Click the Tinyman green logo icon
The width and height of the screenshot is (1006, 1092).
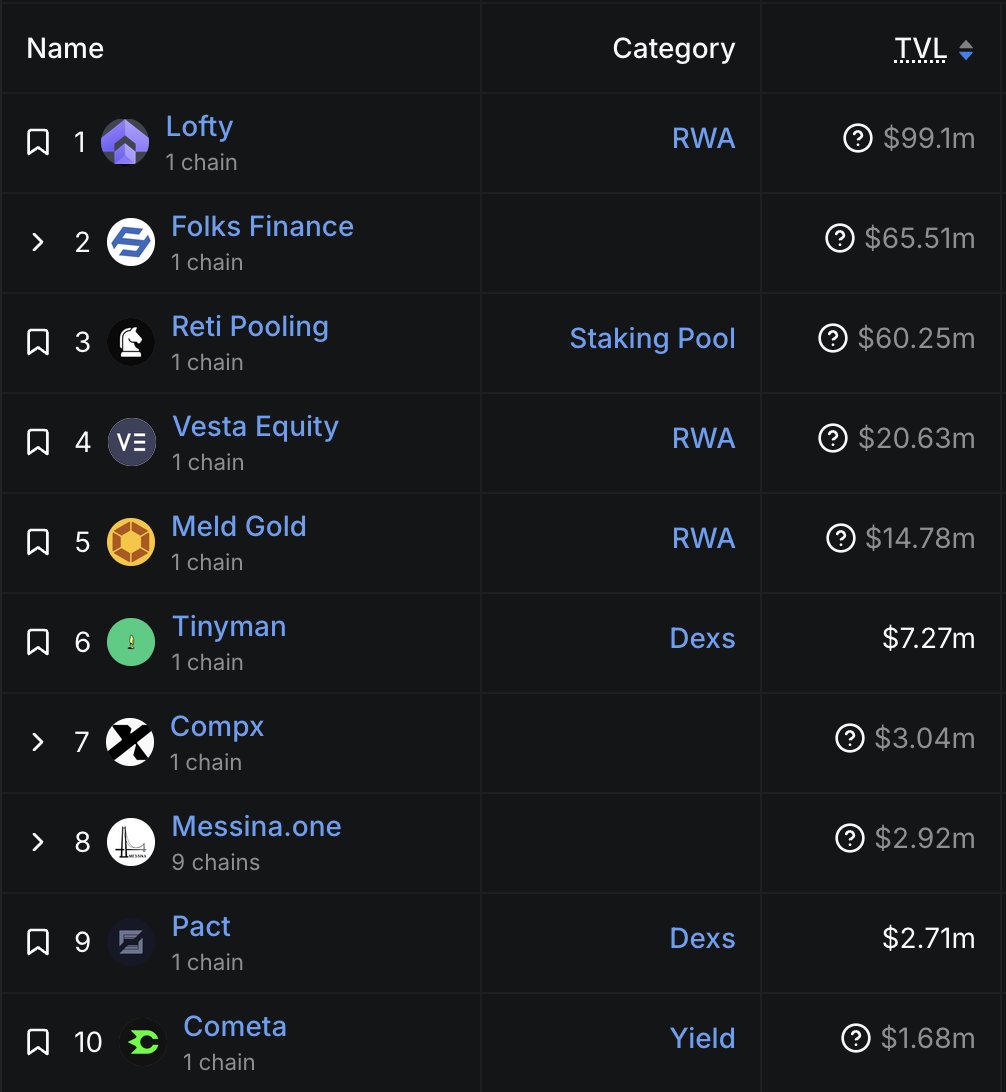131,642
